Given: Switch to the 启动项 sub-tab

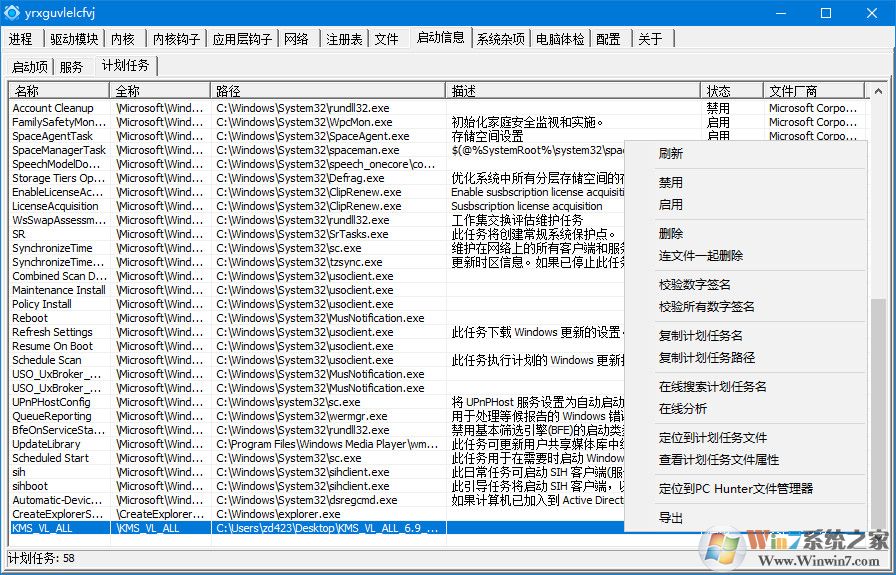Looking at the screenshot, I should pos(29,67).
